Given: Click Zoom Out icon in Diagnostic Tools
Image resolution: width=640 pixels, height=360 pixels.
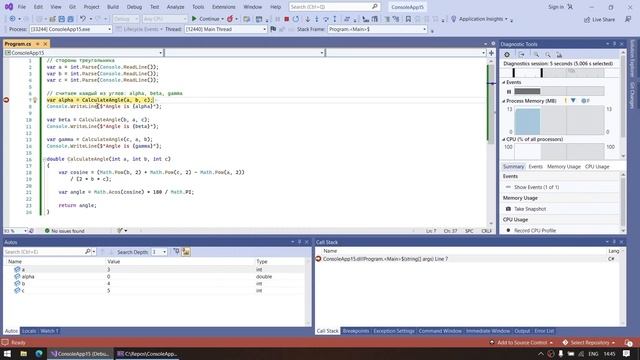Looking at the screenshot, I should coord(548,54).
